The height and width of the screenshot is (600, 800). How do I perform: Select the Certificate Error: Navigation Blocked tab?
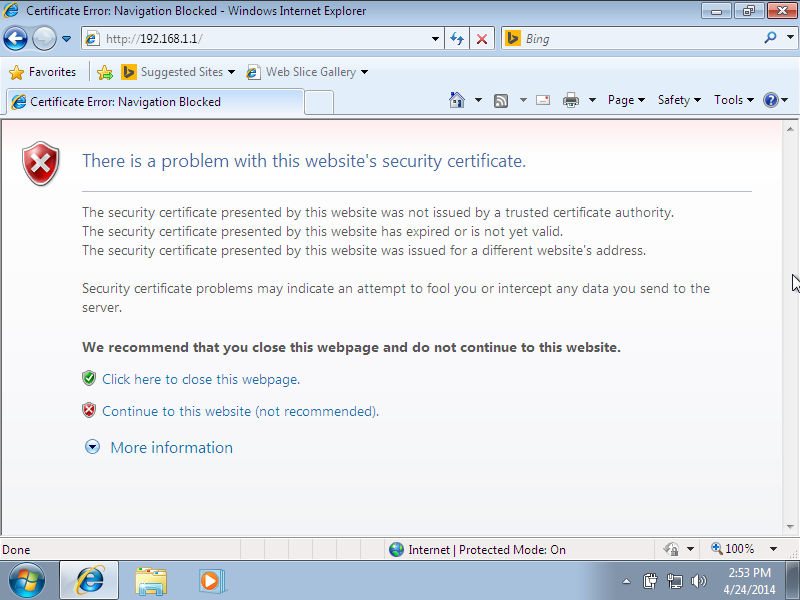[x=155, y=102]
